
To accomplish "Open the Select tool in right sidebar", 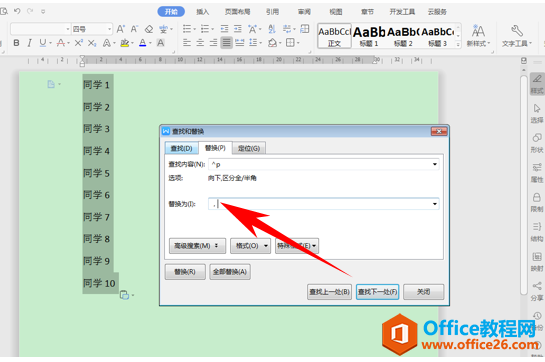I will [x=537, y=113].
